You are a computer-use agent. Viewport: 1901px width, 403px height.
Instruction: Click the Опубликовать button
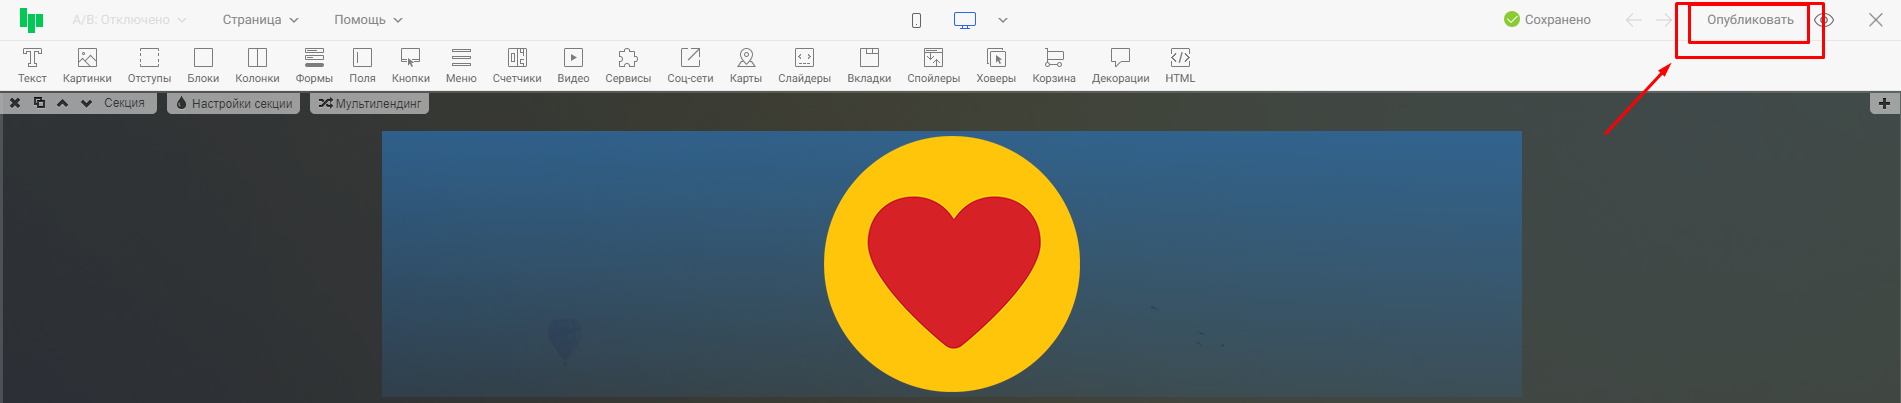point(1749,20)
